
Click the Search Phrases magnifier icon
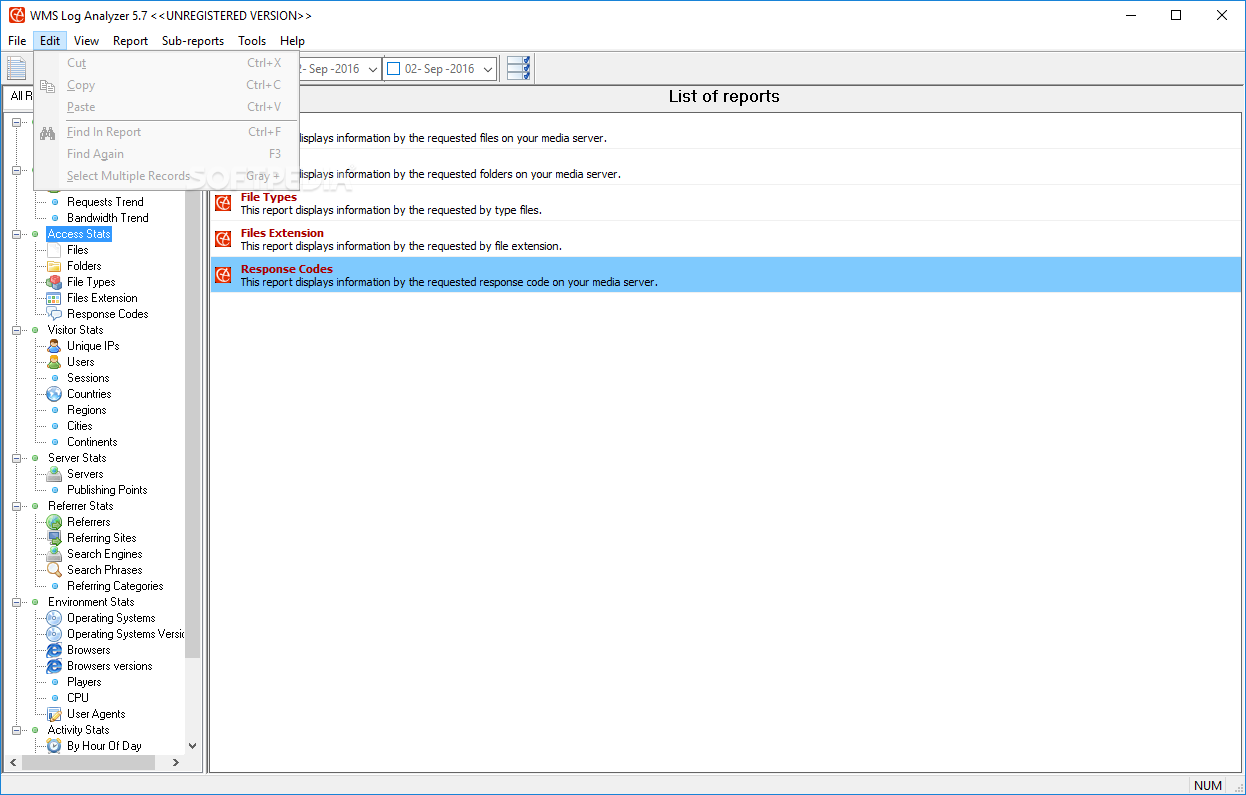(x=54, y=570)
